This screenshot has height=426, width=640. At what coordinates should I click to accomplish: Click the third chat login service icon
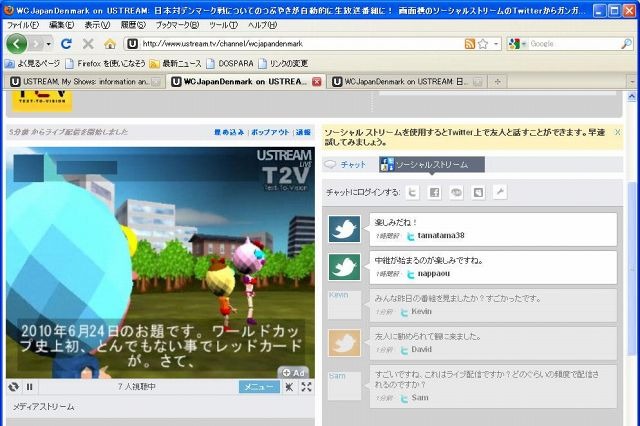[456, 192]
